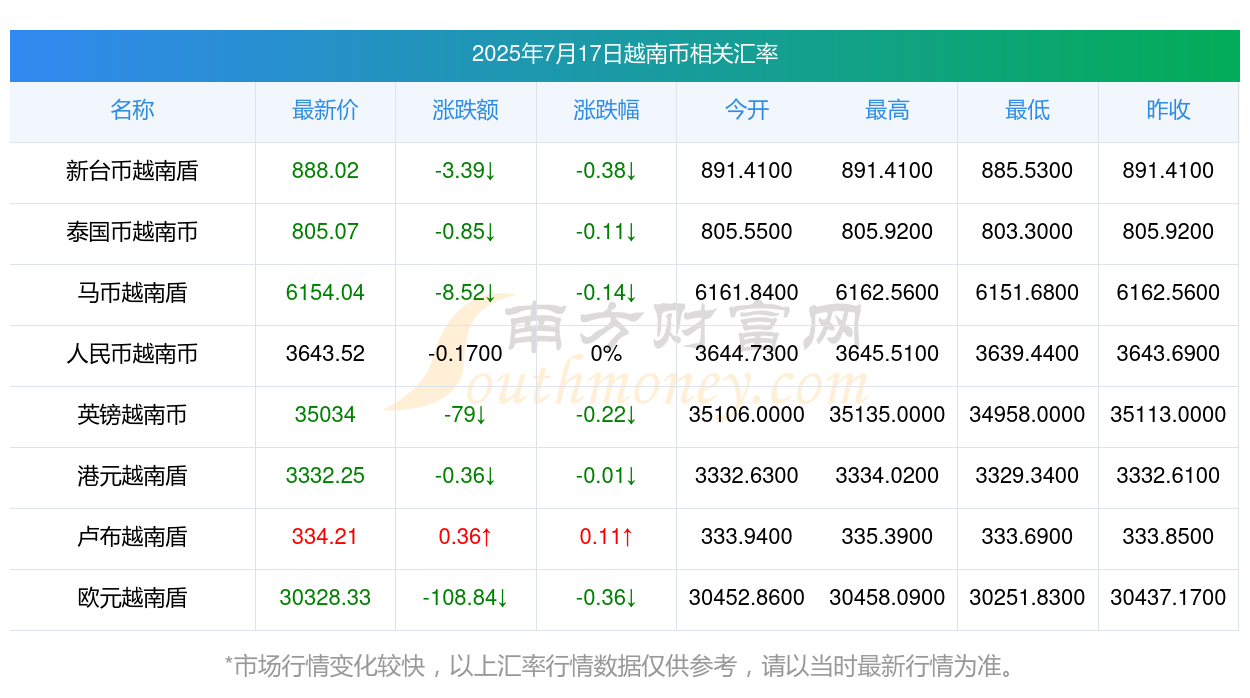Click the 人民币越南币 row name
The width and height of the screenshot is (1250, 698).
[x=132, y=354]
